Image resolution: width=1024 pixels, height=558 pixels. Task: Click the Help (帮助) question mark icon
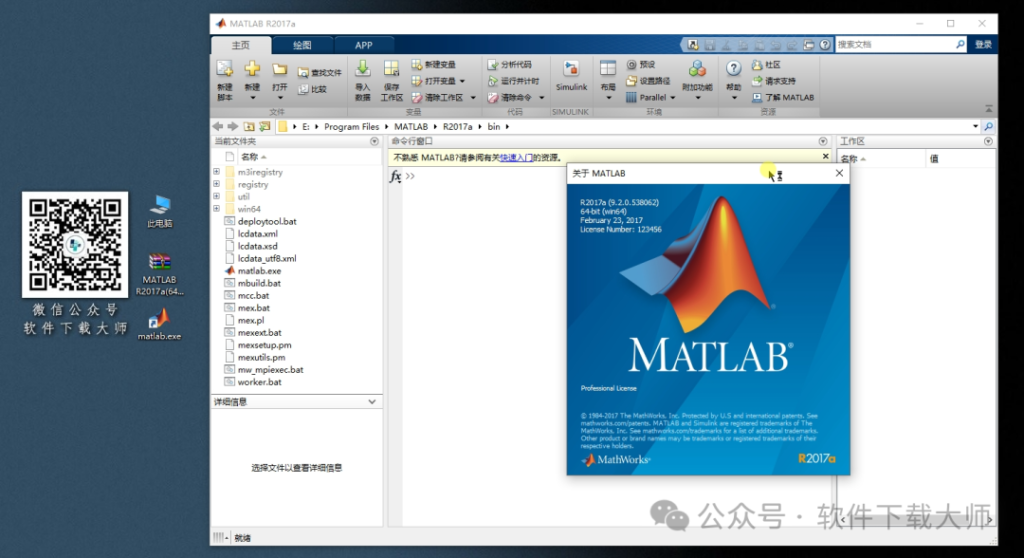point(733,69)
